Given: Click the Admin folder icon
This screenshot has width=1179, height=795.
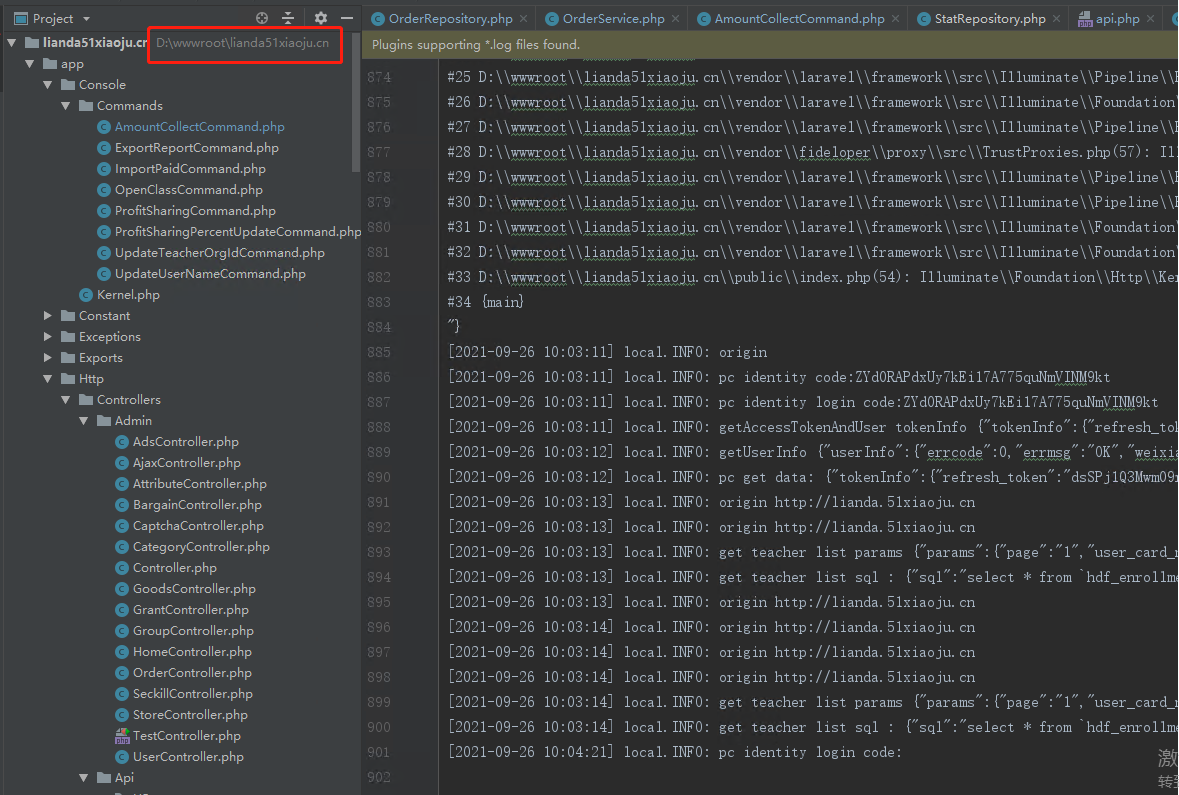Looking at the screenshot, I should 104,421.
